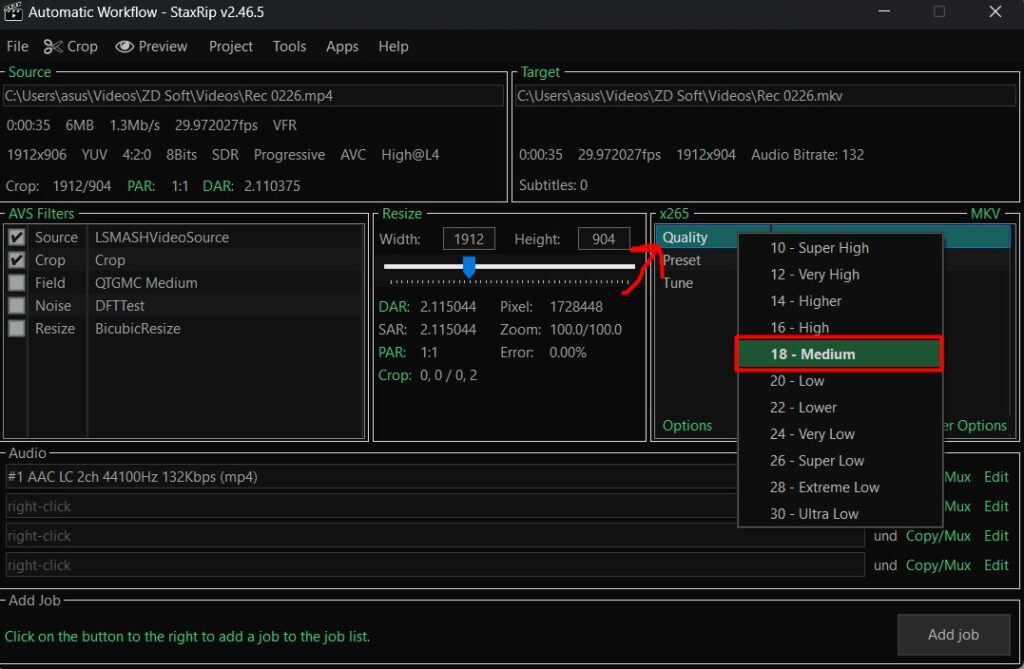
Task: Click the Width input field
Action: (x=469, y=239)
